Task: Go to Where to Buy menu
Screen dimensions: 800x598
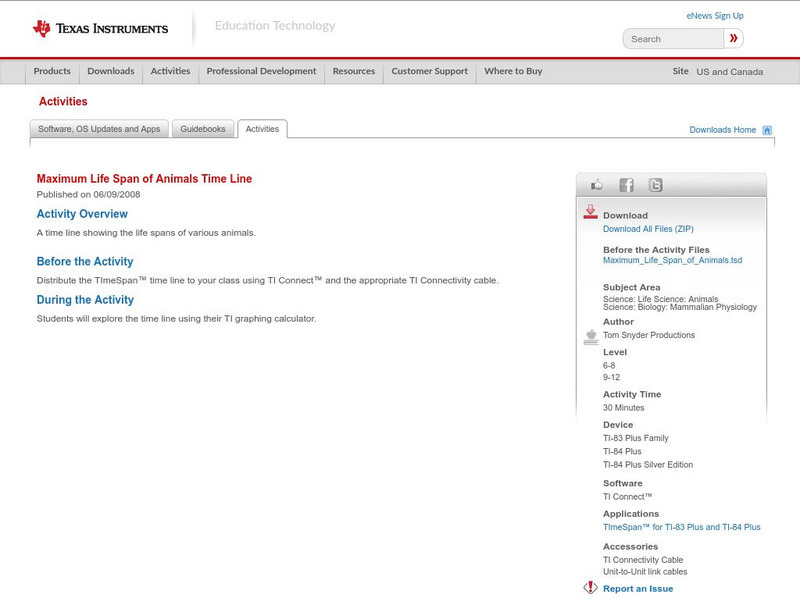Action: coord(513,71)
